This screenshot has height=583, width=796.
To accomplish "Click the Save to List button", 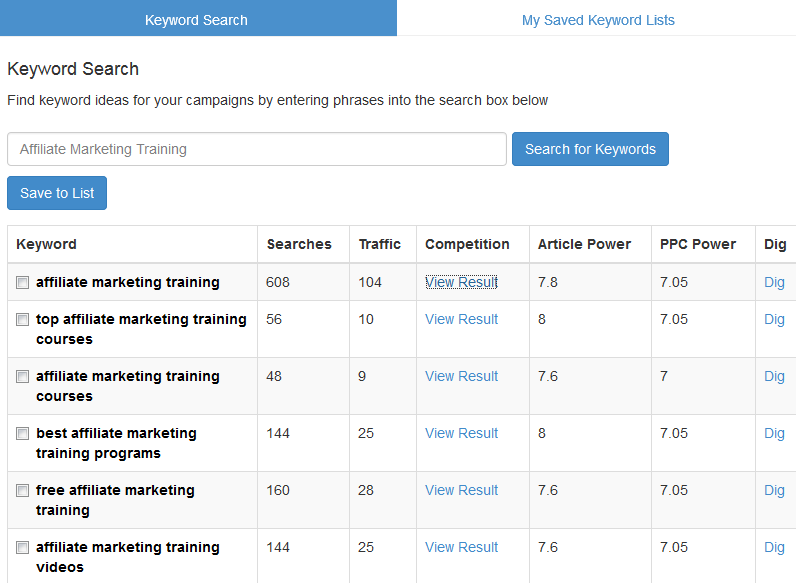I will [x=57, y=193].
